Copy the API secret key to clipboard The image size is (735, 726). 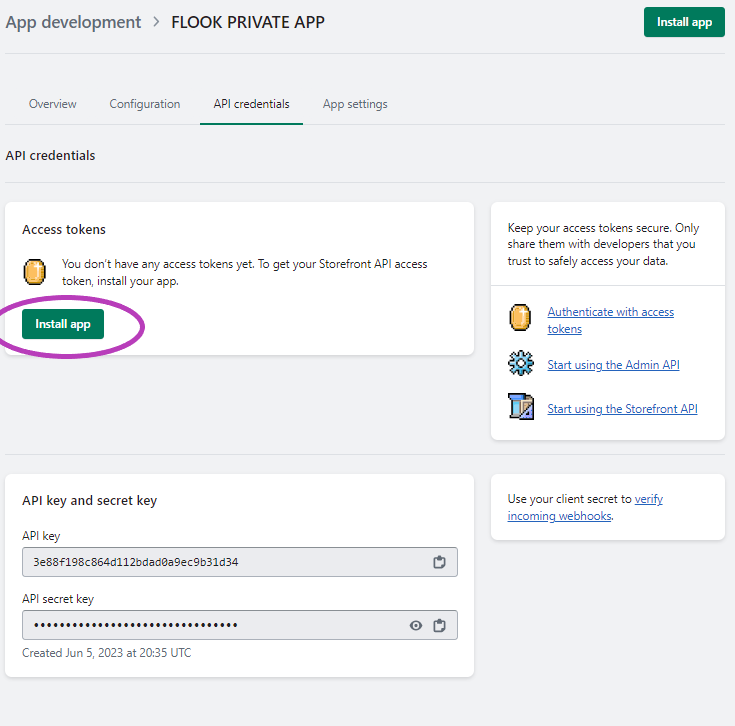pyautogui.click(x=439, y=625)
